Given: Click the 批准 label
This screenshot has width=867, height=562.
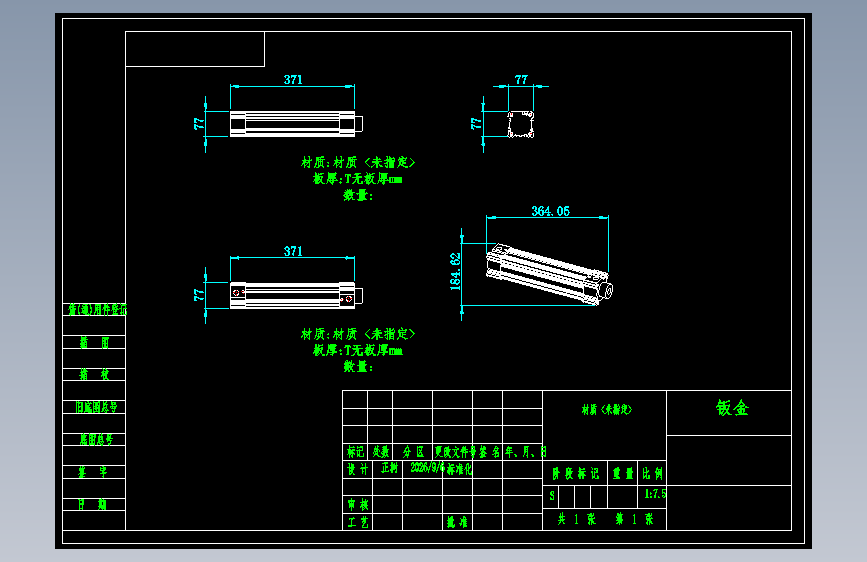Looking at the screenshot, I should pyautogui.click(x=457, y=522).
